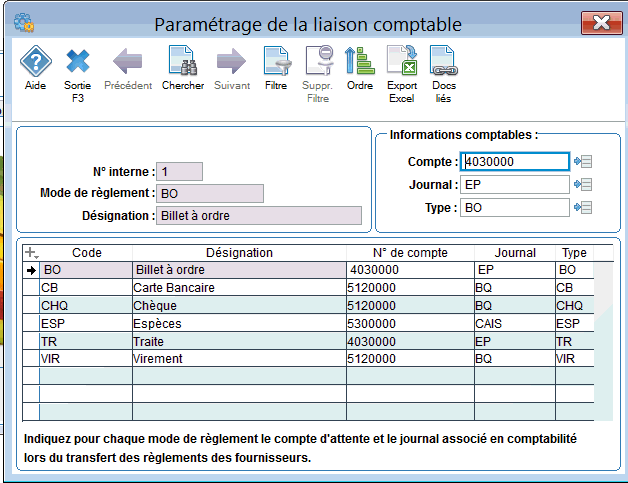This screenshot has height=483, width=628.
Task: Click the Sortie F3 exit icon
Action: (x=78, y=74)
